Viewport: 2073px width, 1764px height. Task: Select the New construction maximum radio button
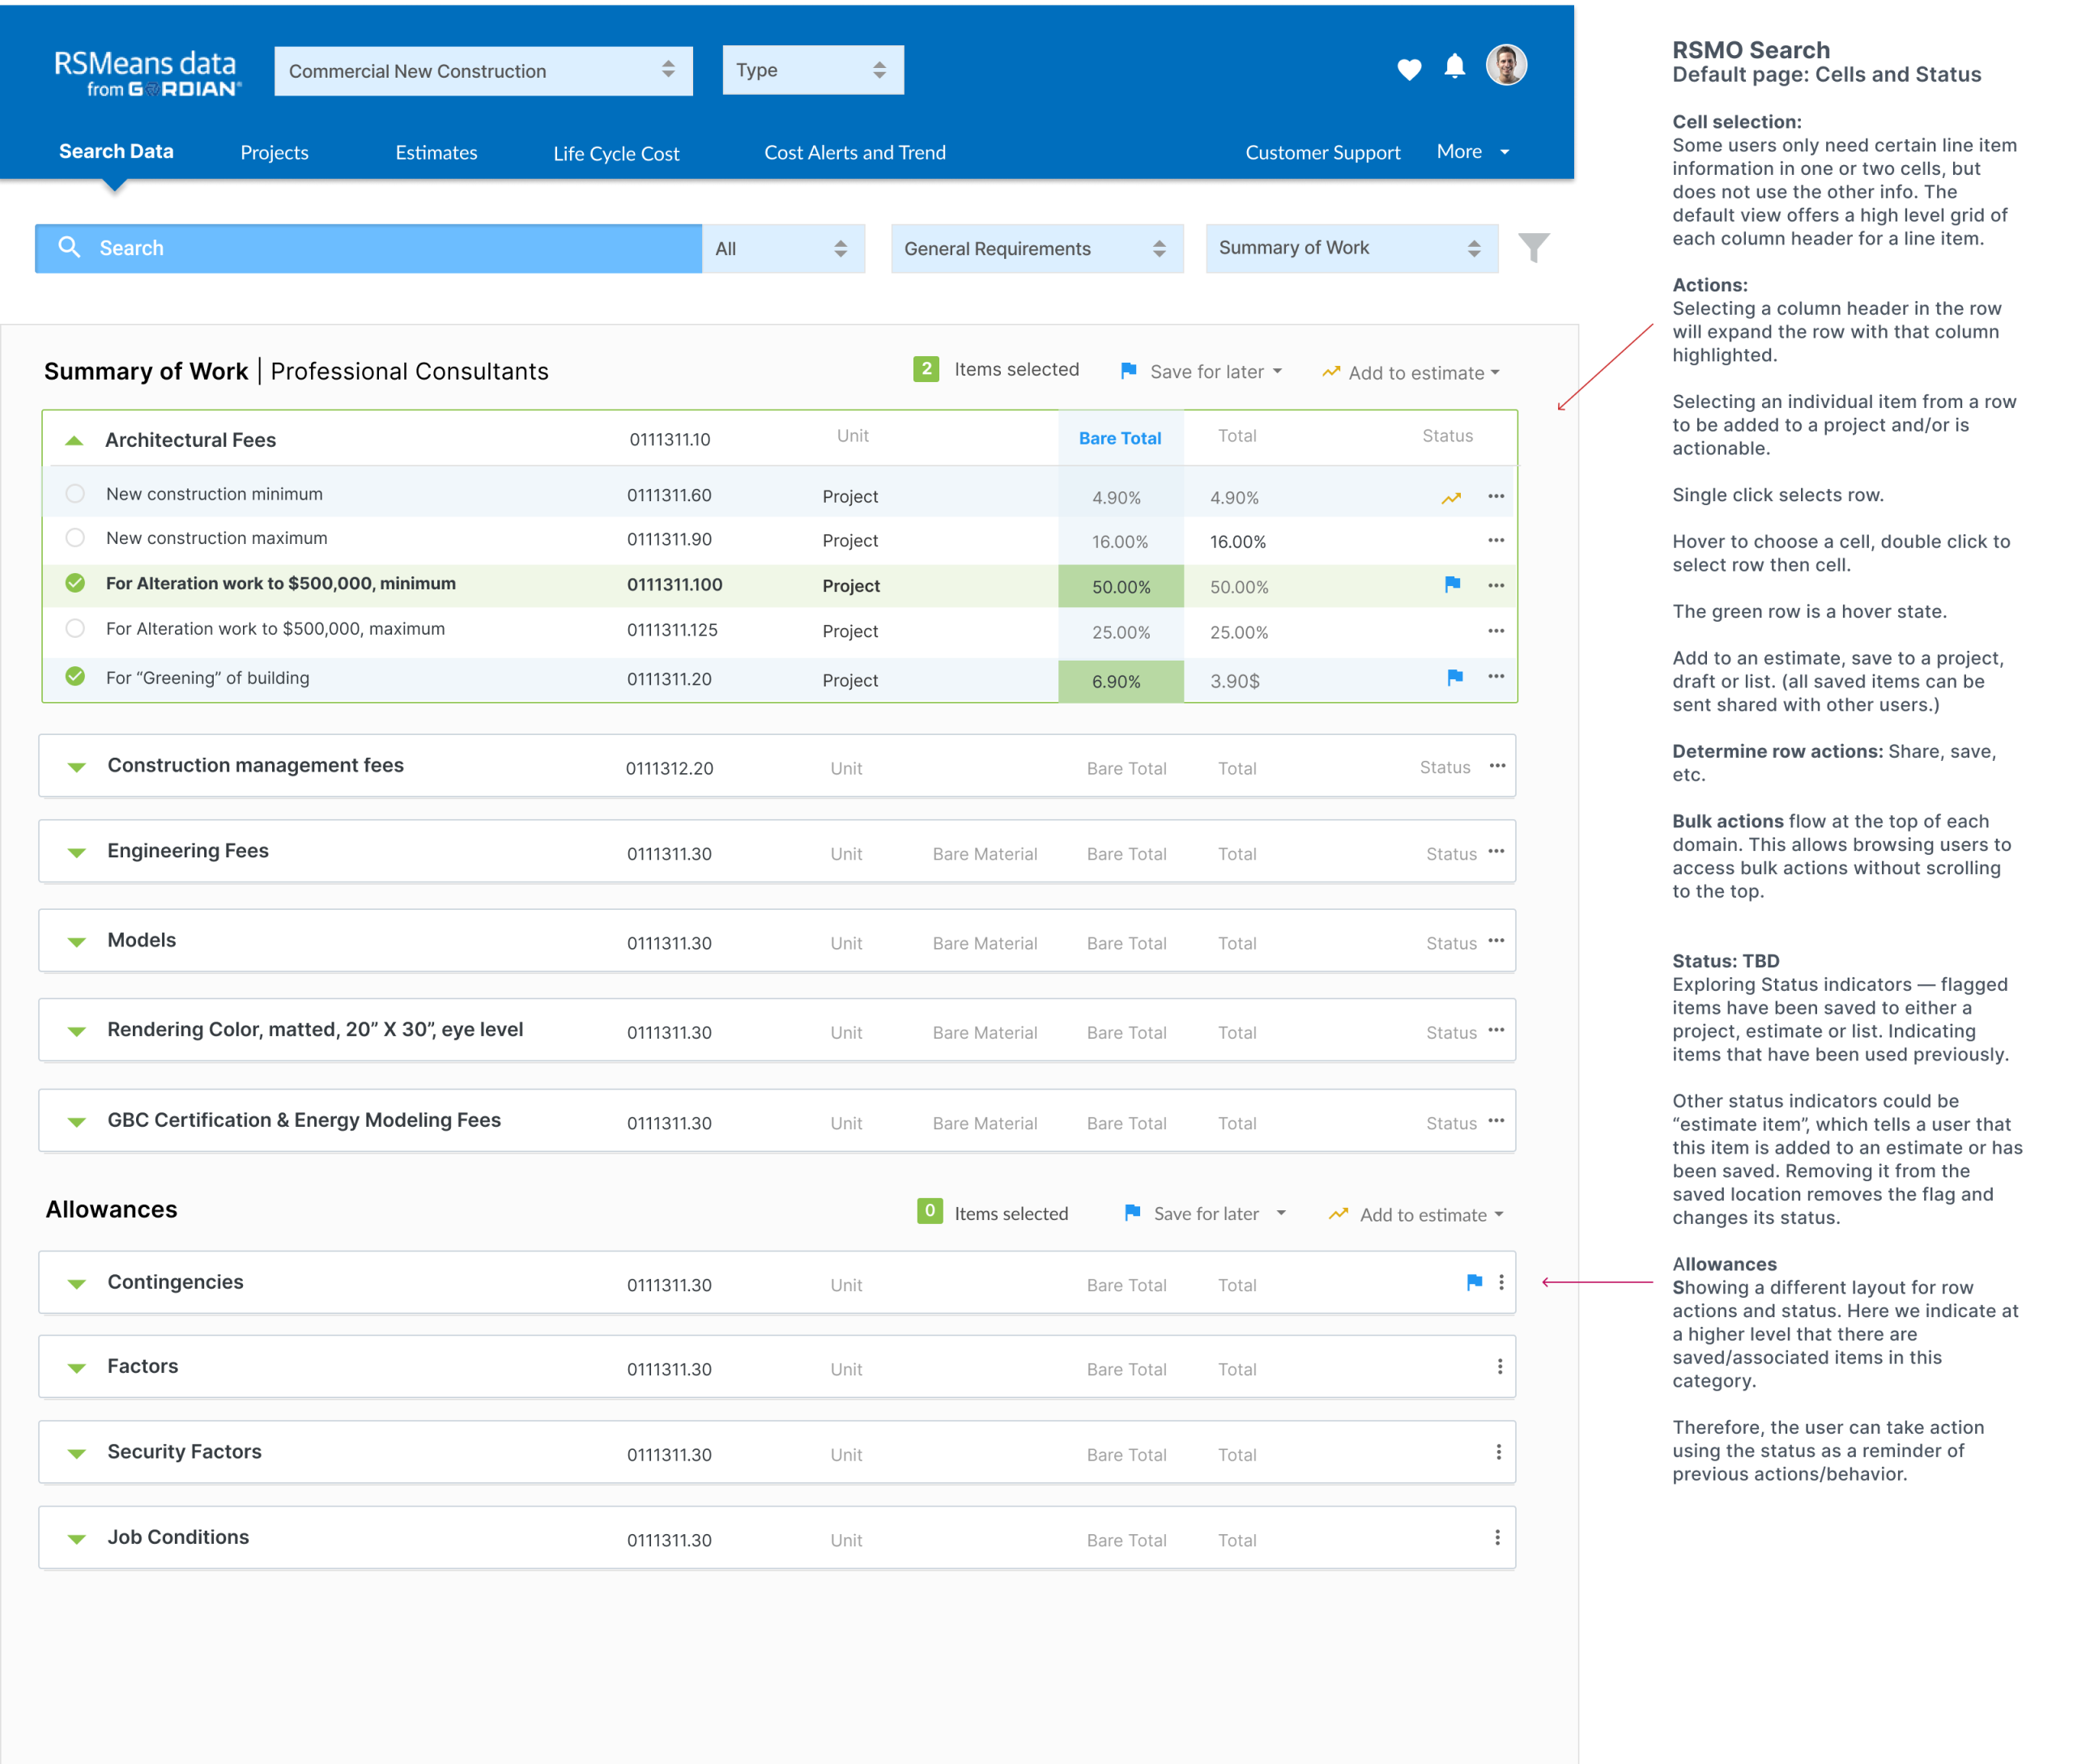75,538
